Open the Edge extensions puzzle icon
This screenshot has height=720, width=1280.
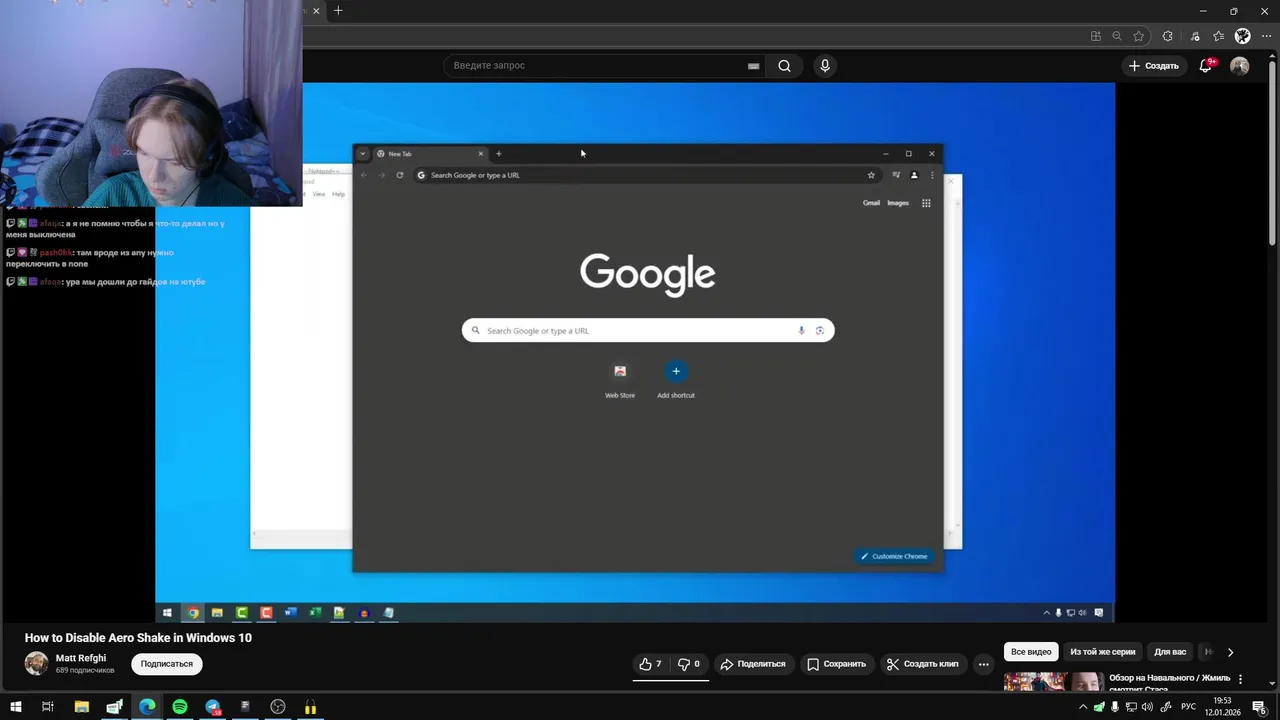tap(1167, 36)
